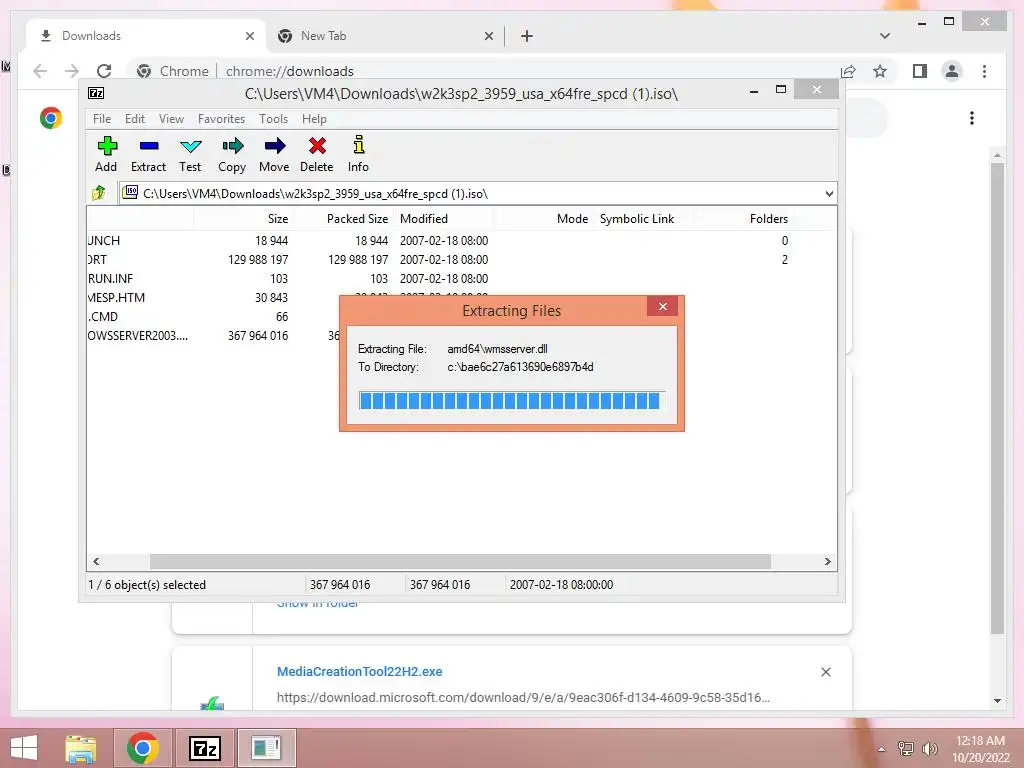The image size is (1024, 768).
Task: Click the 7-Zip address path field
Action: [470, 194]
